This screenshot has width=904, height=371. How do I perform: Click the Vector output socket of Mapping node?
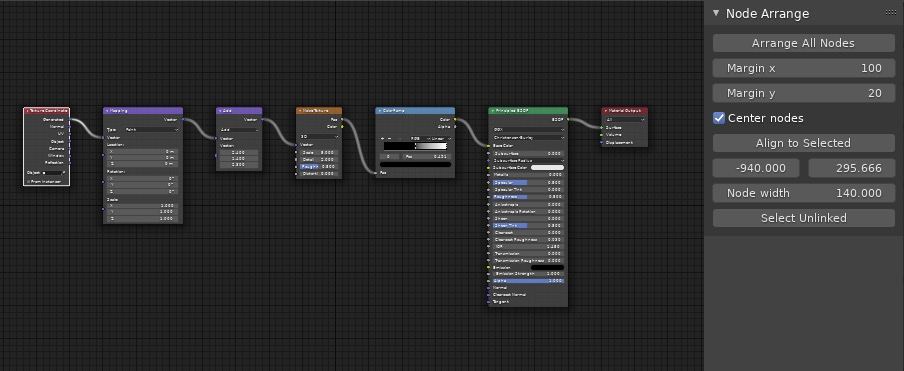click(x=183, y=119)
